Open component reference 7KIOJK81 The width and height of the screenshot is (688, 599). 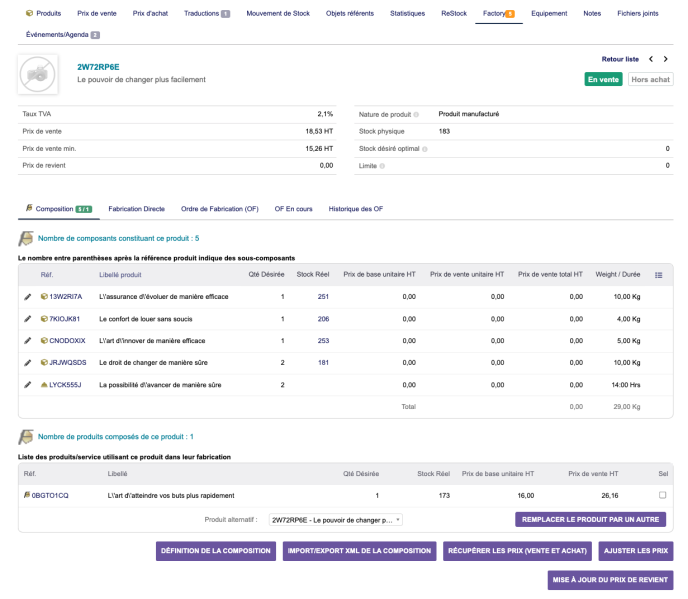pyautogui.click(x=64, y=319)
